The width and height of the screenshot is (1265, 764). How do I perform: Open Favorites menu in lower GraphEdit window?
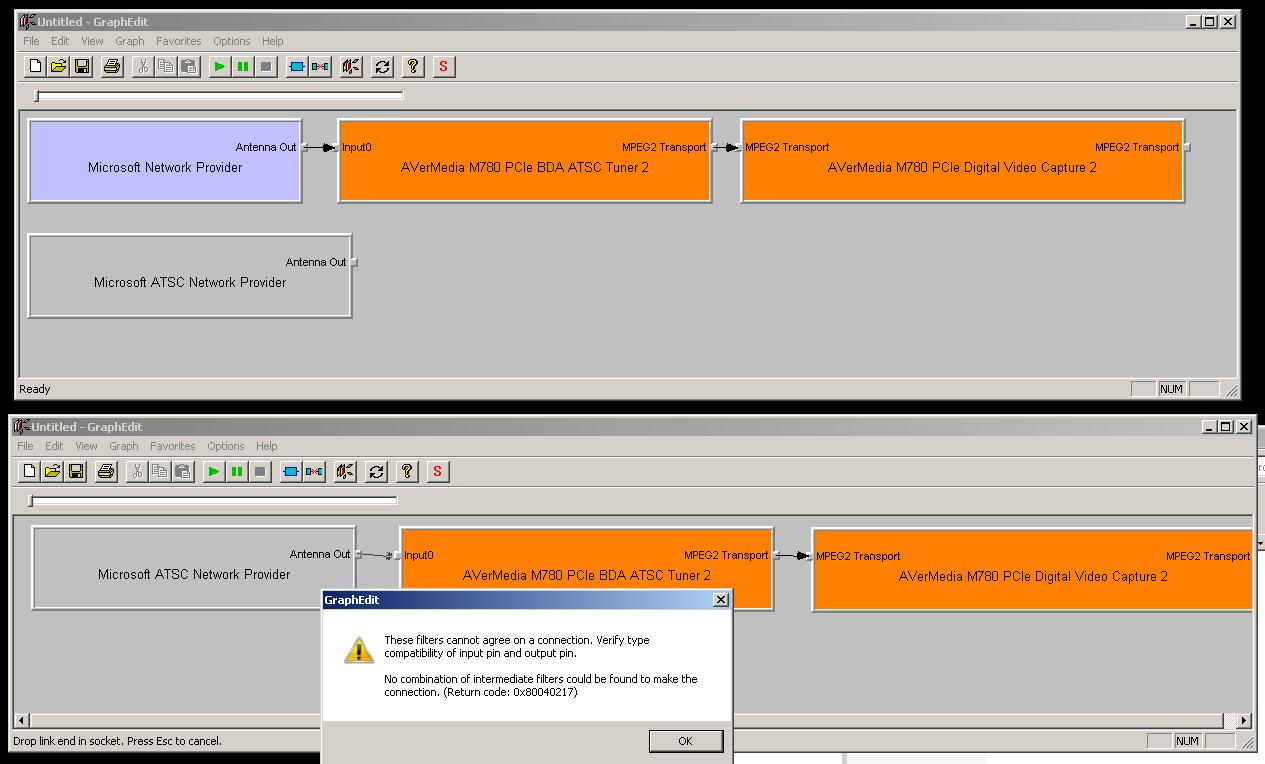pos(173,446)
